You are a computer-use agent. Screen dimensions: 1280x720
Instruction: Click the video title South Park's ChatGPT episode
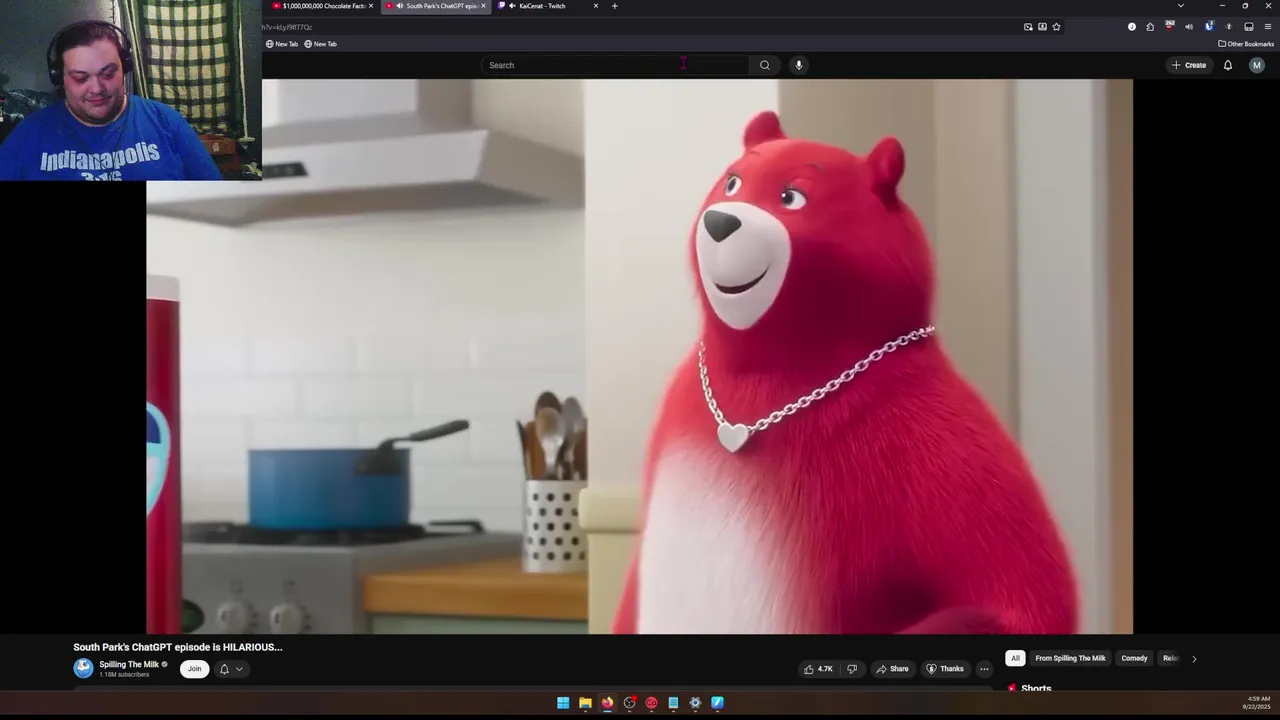pyautogui.click(x=178, y=647)
